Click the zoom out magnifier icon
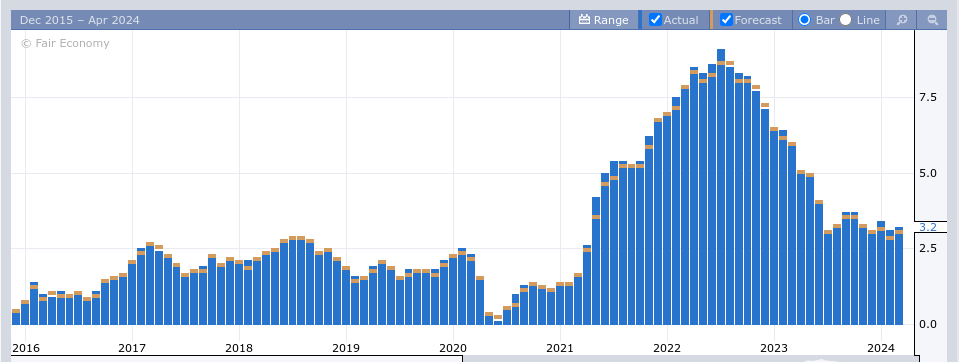 (933, 20)
